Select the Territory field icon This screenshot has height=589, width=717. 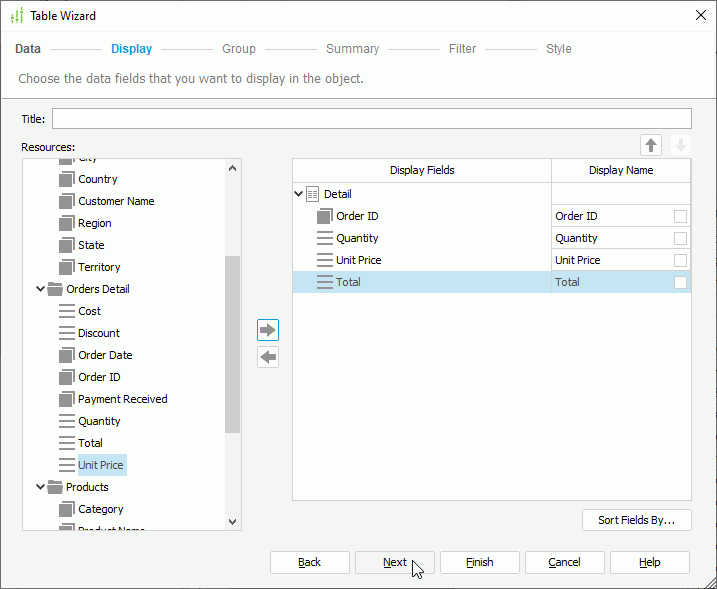click(67, 267)
